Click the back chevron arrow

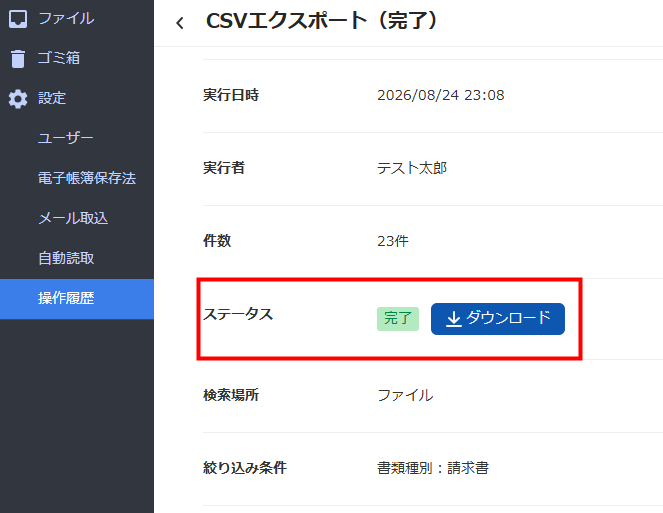click(x=180, y=22)
